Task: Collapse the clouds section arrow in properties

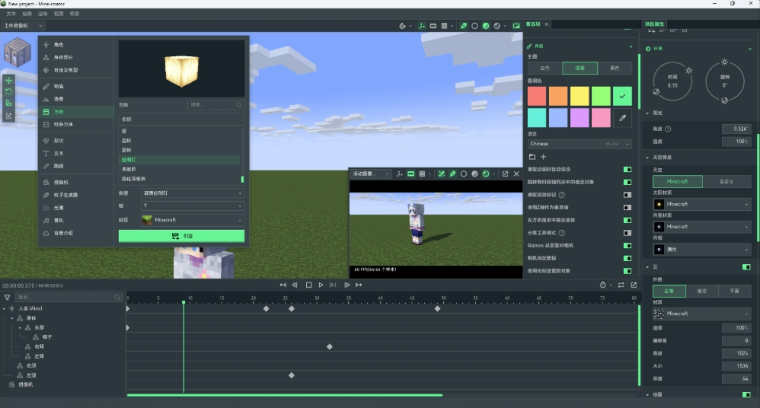Action: [x=648, y=267]
